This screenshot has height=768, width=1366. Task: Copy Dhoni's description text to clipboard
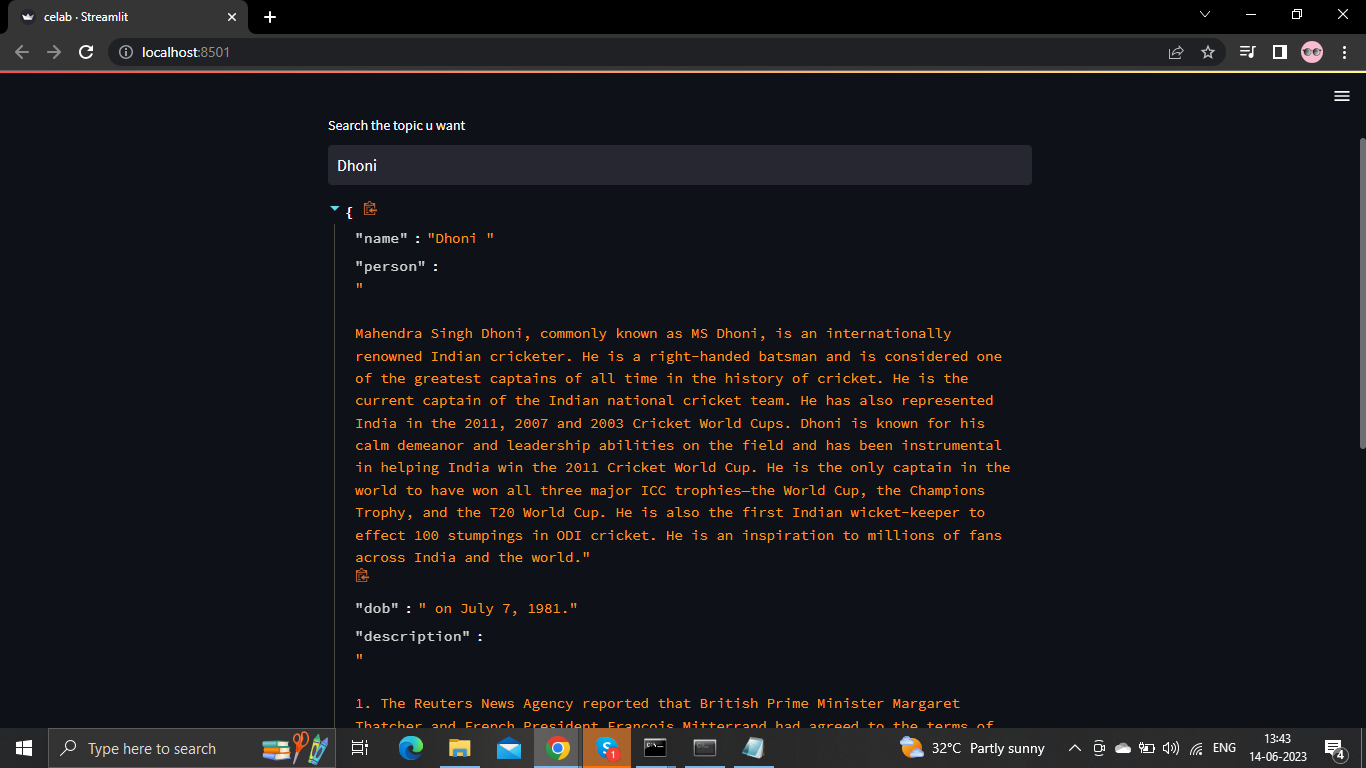(362, 575)
